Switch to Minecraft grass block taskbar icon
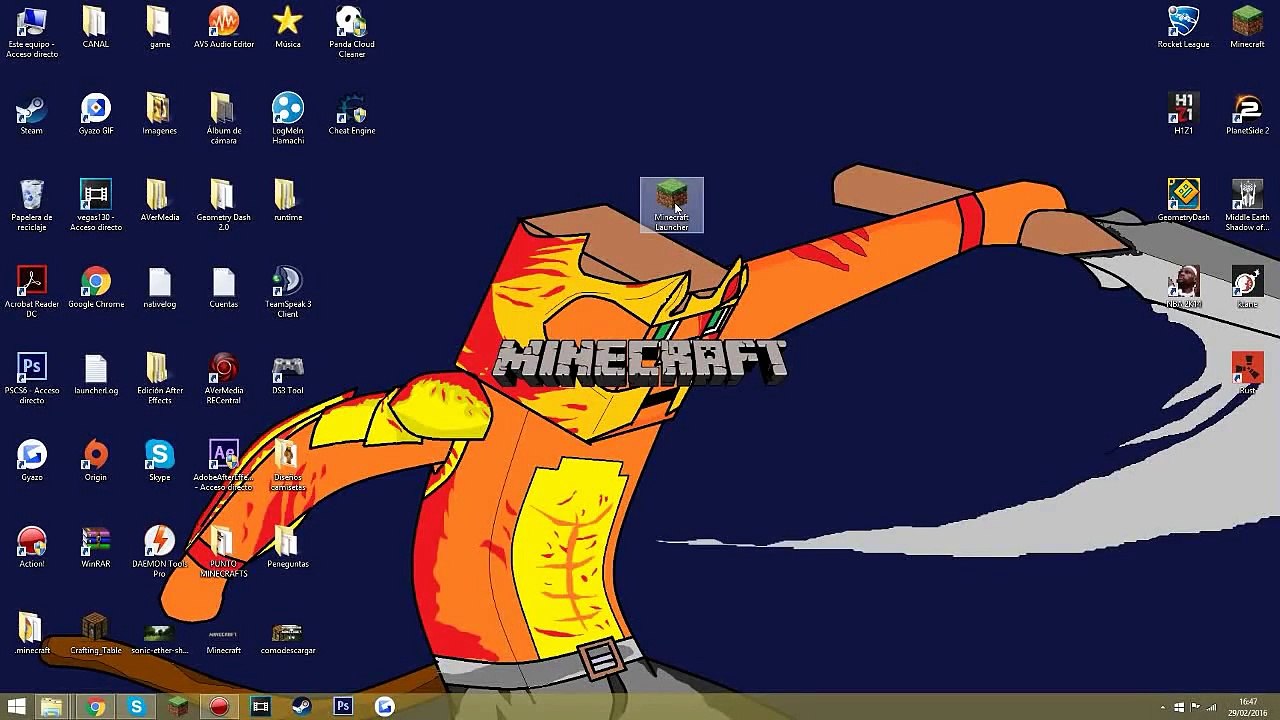Image resolution: width=1280 pixels, height=720 pixels. pos(178,707)
